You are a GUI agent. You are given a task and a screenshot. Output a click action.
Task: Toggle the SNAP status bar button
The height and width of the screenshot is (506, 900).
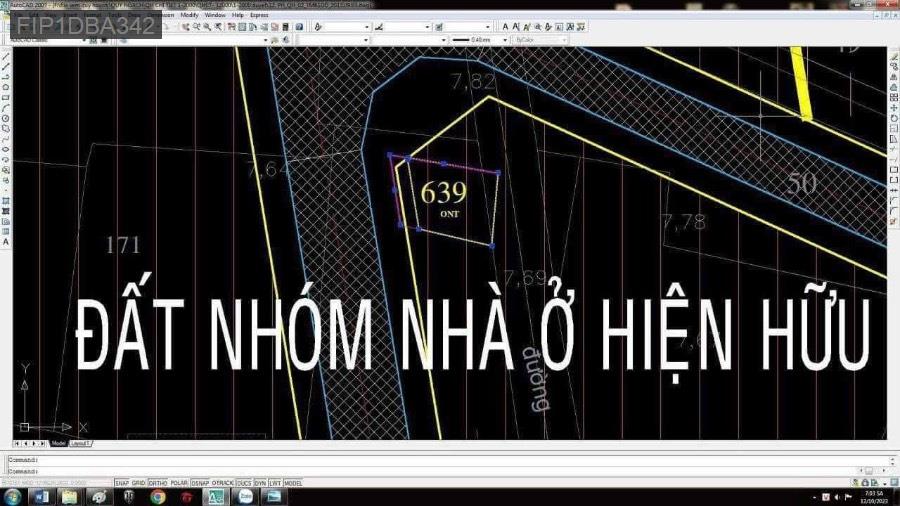122,482
